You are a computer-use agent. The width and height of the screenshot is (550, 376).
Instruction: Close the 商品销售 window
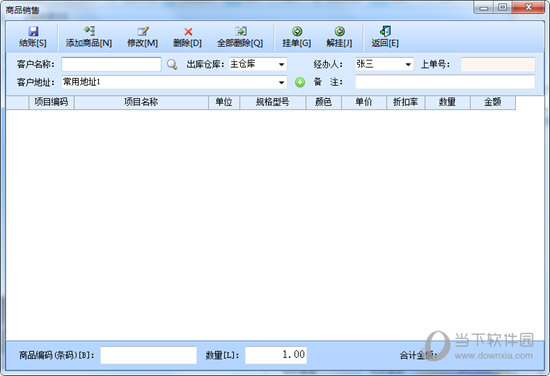(528, 7)
